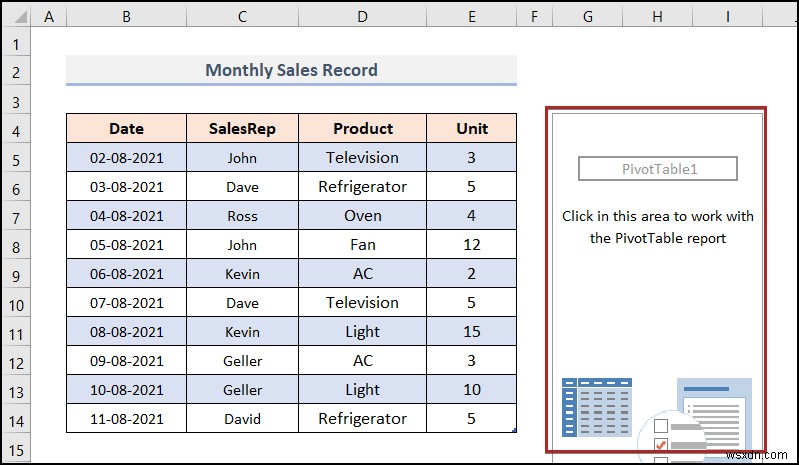
Task: Select column C header
Action: tap(243, 17)
